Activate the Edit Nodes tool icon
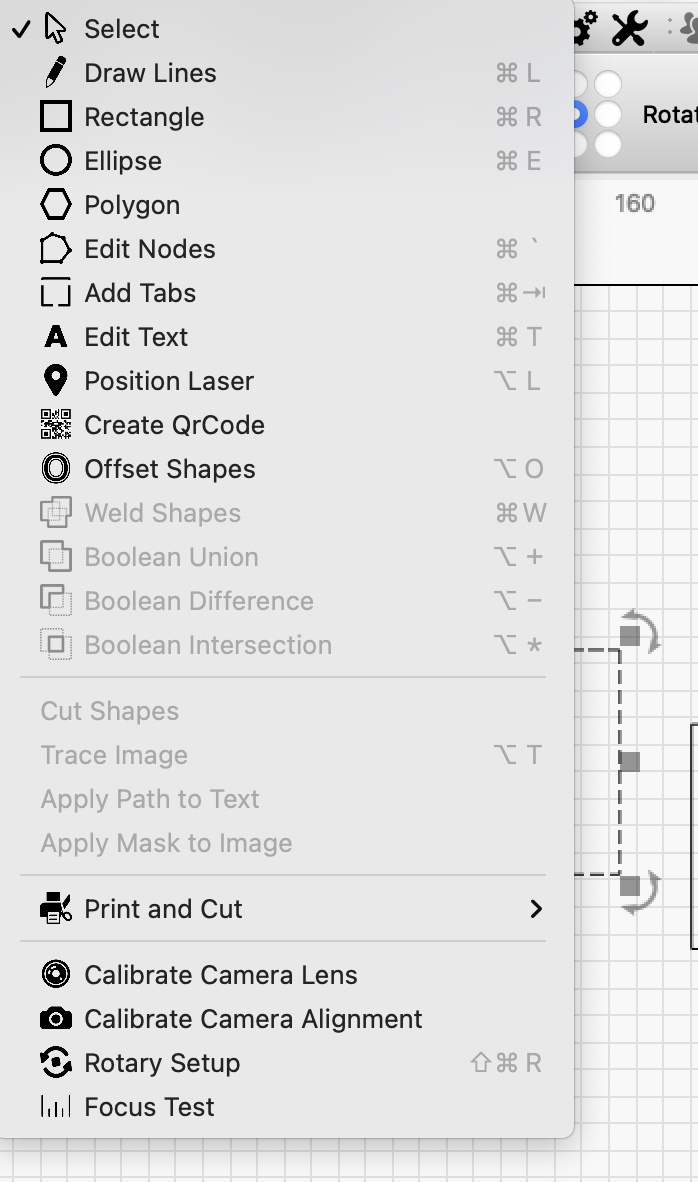The image size is (698, 1182). [x=55, y=249]
